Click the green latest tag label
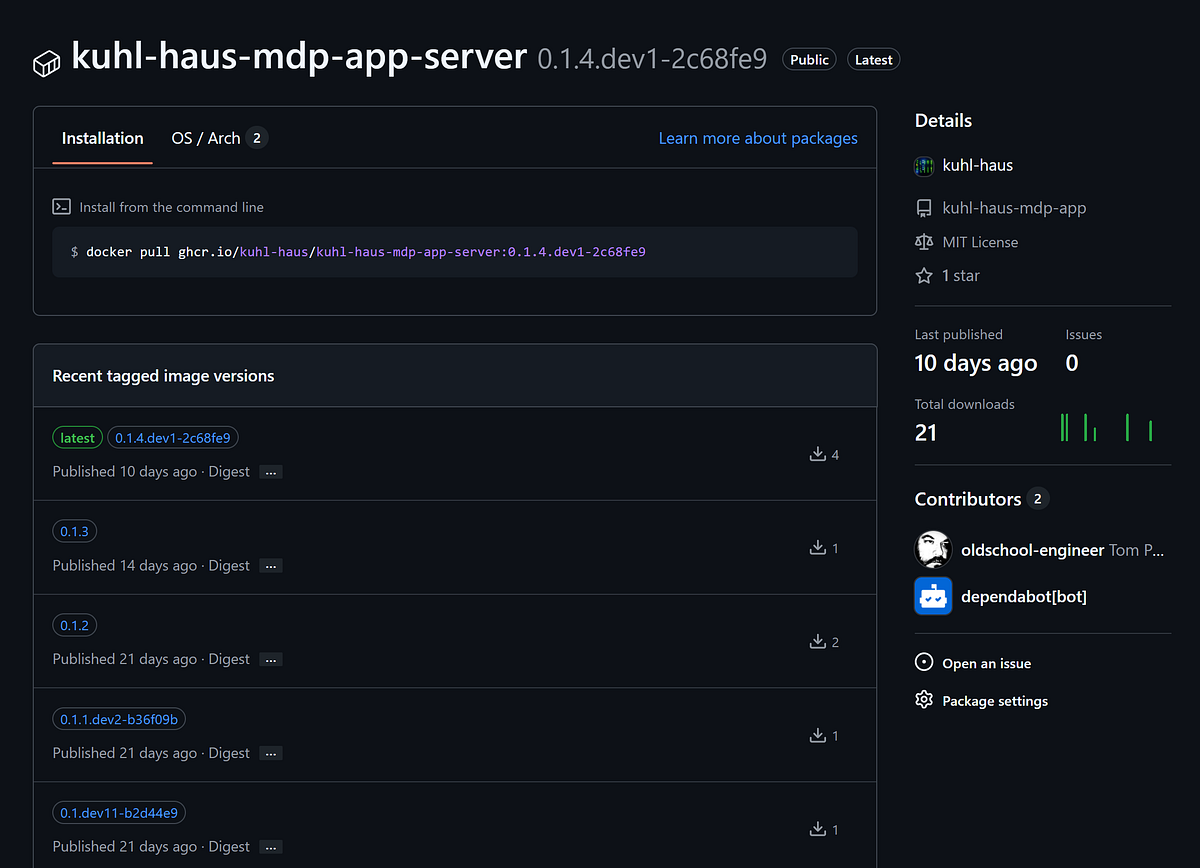 pyautogui.click(x=78, y=438)
